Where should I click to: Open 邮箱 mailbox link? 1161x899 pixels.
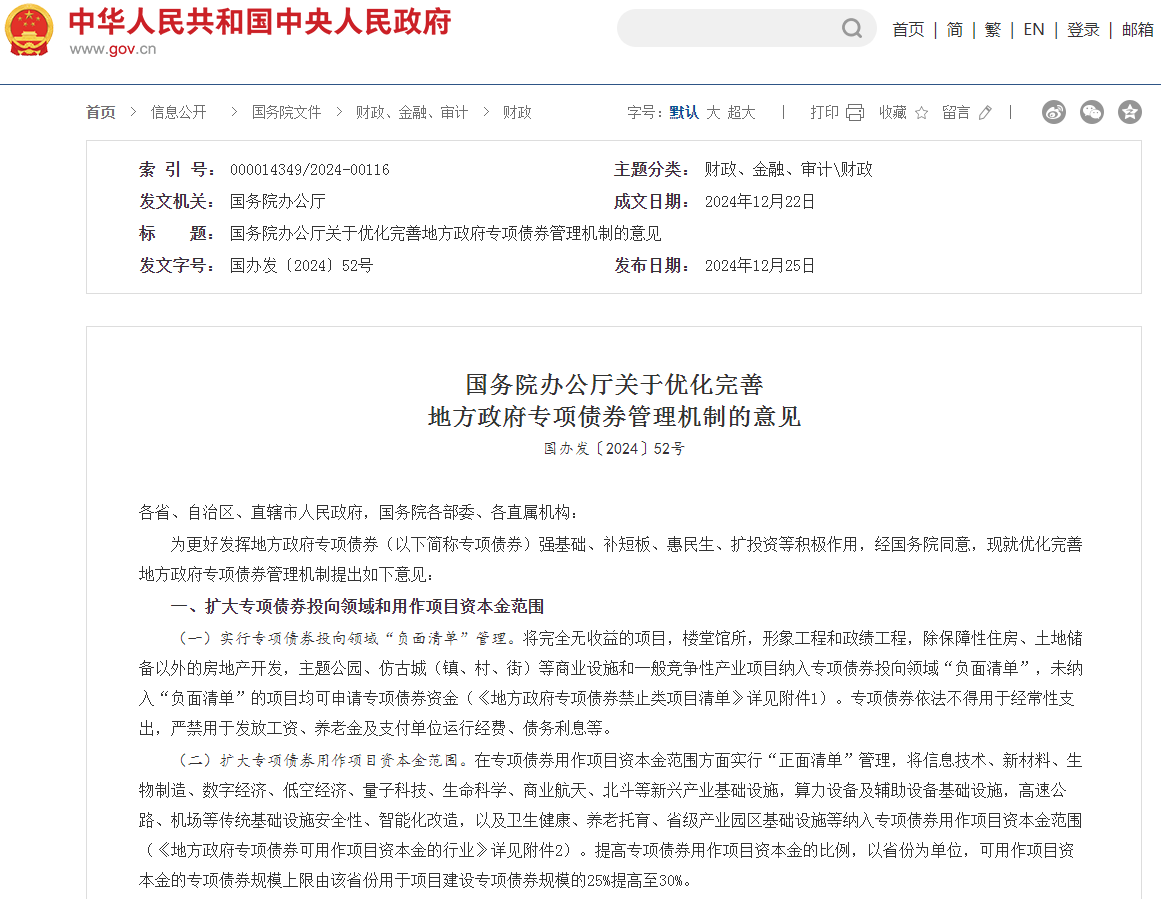[x=1137, y=29]
